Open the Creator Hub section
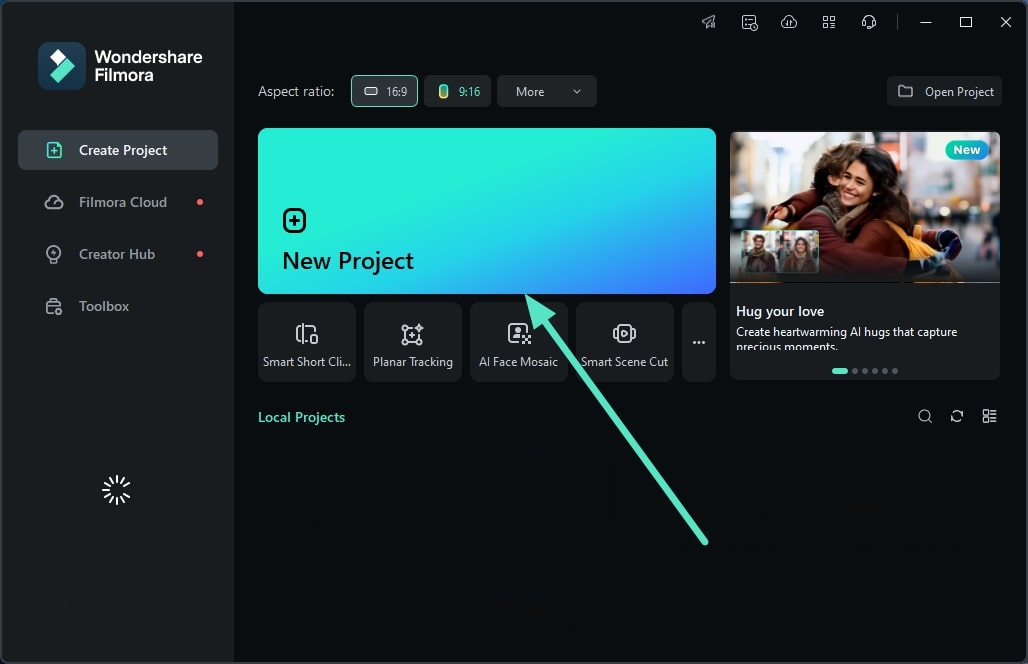This screenshot has width=1028, height=664. [118, 254]
